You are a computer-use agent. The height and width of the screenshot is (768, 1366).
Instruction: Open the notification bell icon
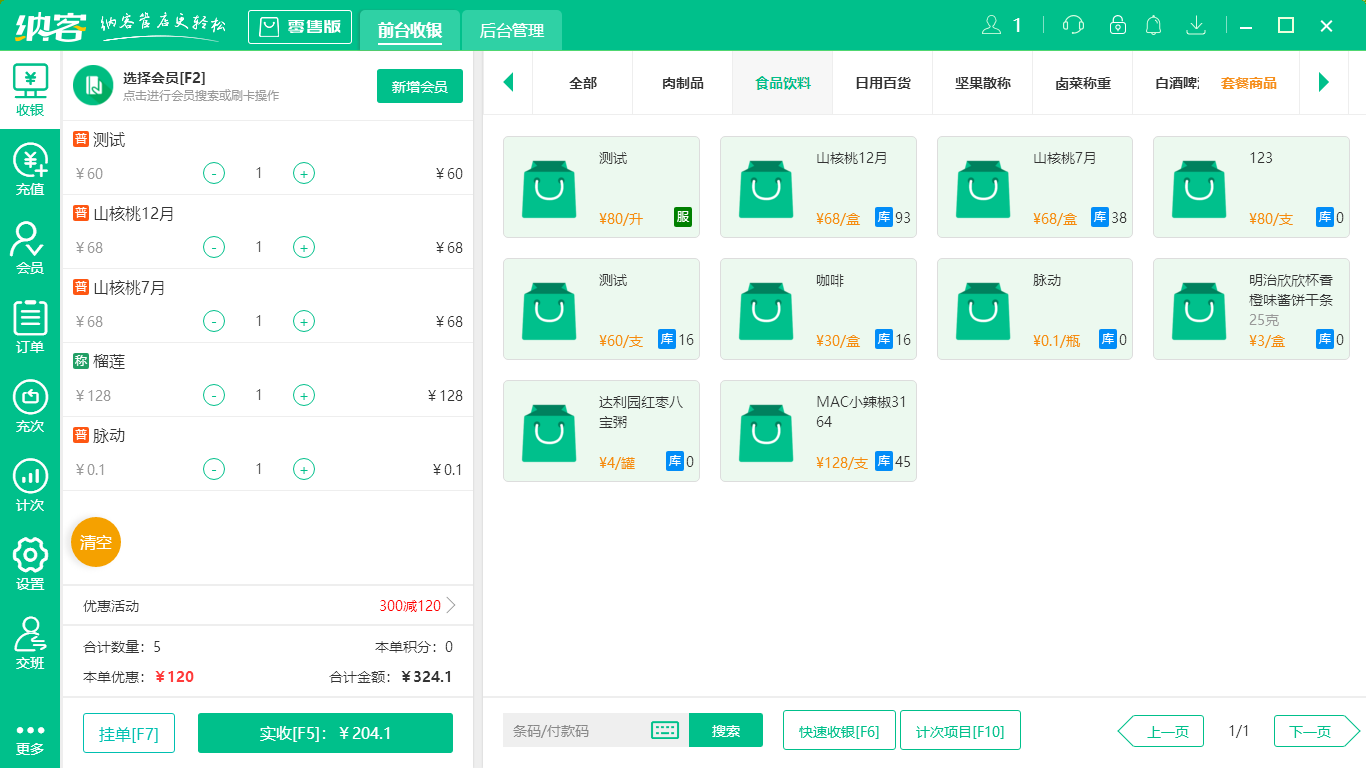pos(1153,26)
